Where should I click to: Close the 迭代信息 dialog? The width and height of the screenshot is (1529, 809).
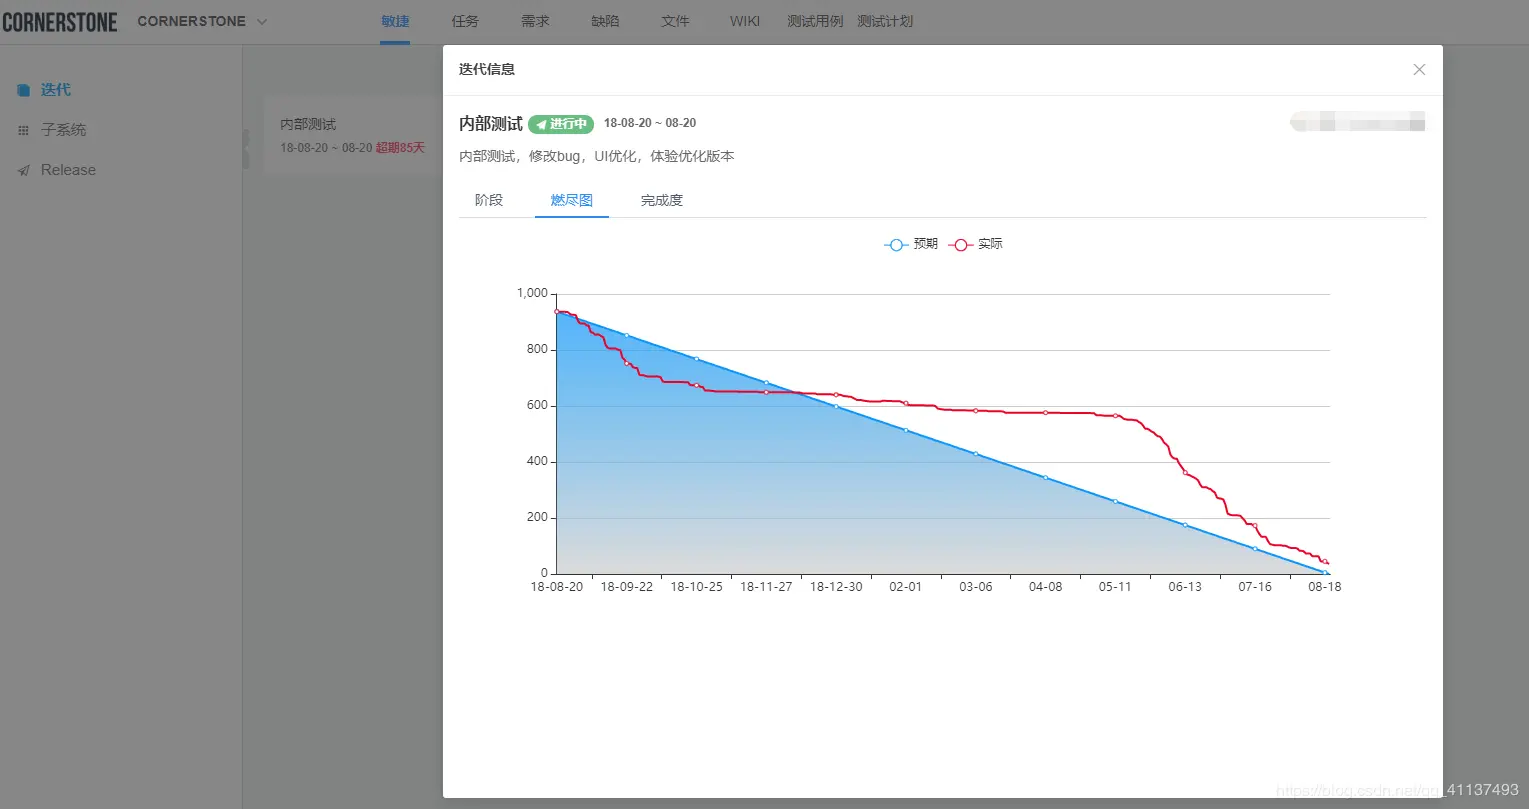click(x=1419, y=70)
